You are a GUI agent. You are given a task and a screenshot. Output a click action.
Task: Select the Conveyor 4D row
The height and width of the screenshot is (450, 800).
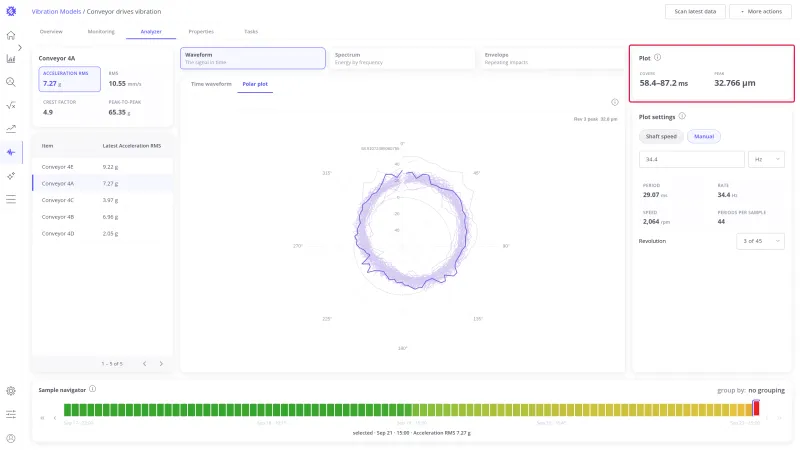[103, 234]
